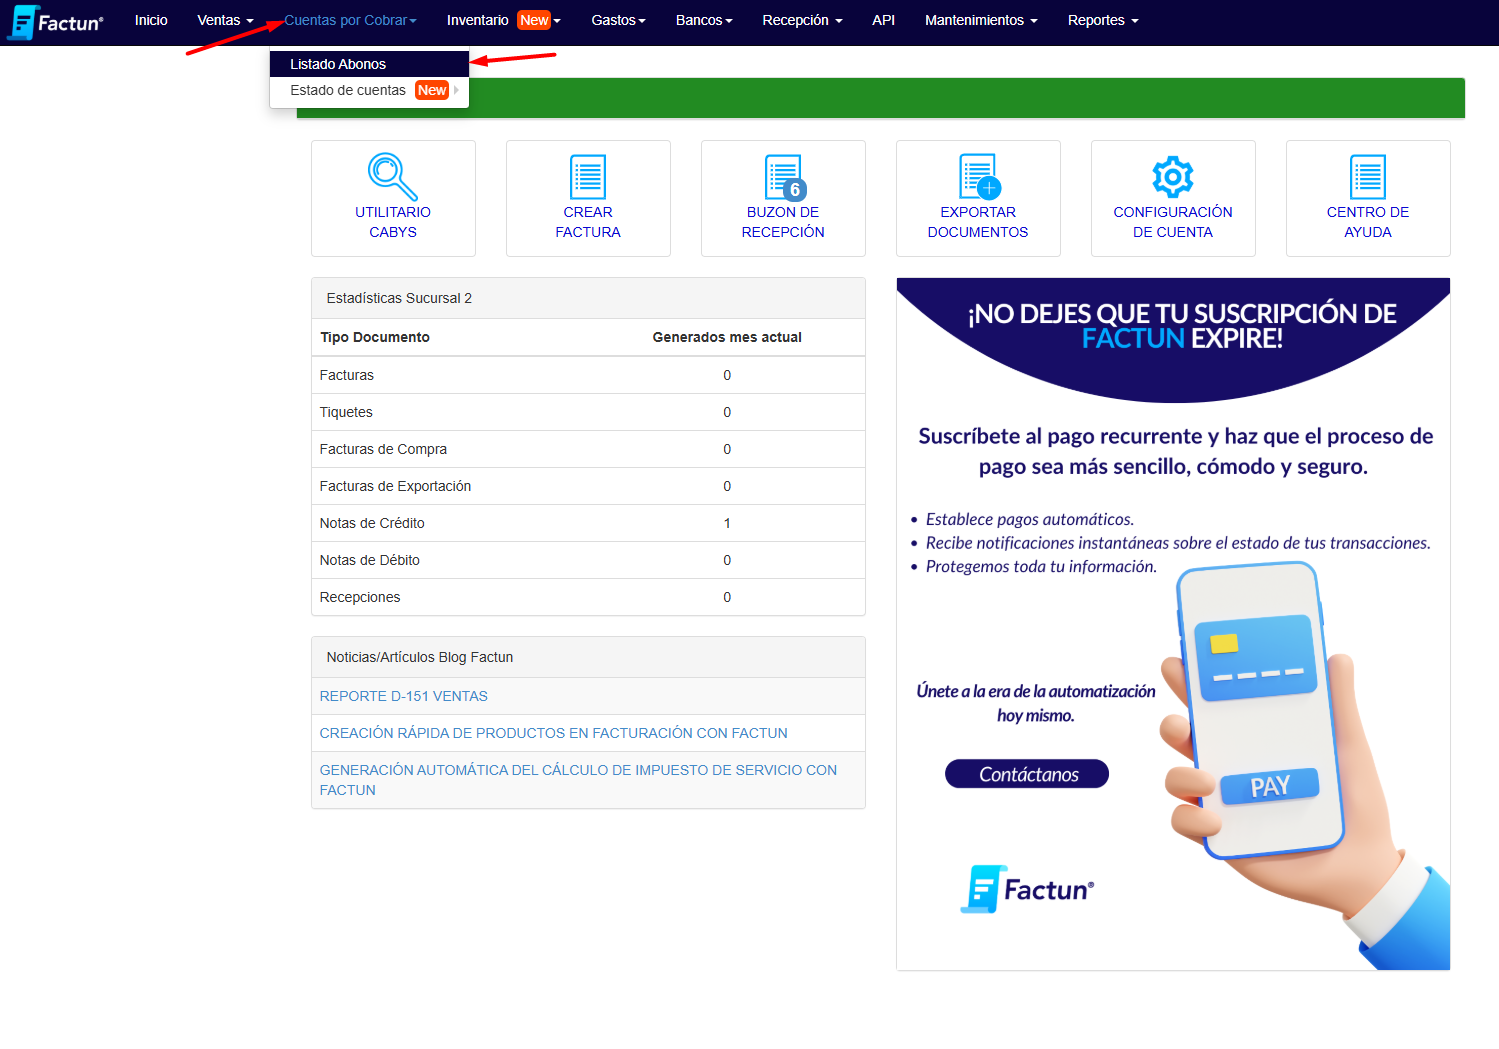Click the Factun logo in the banner
1499x1049 pixels.
[1028, 889]
